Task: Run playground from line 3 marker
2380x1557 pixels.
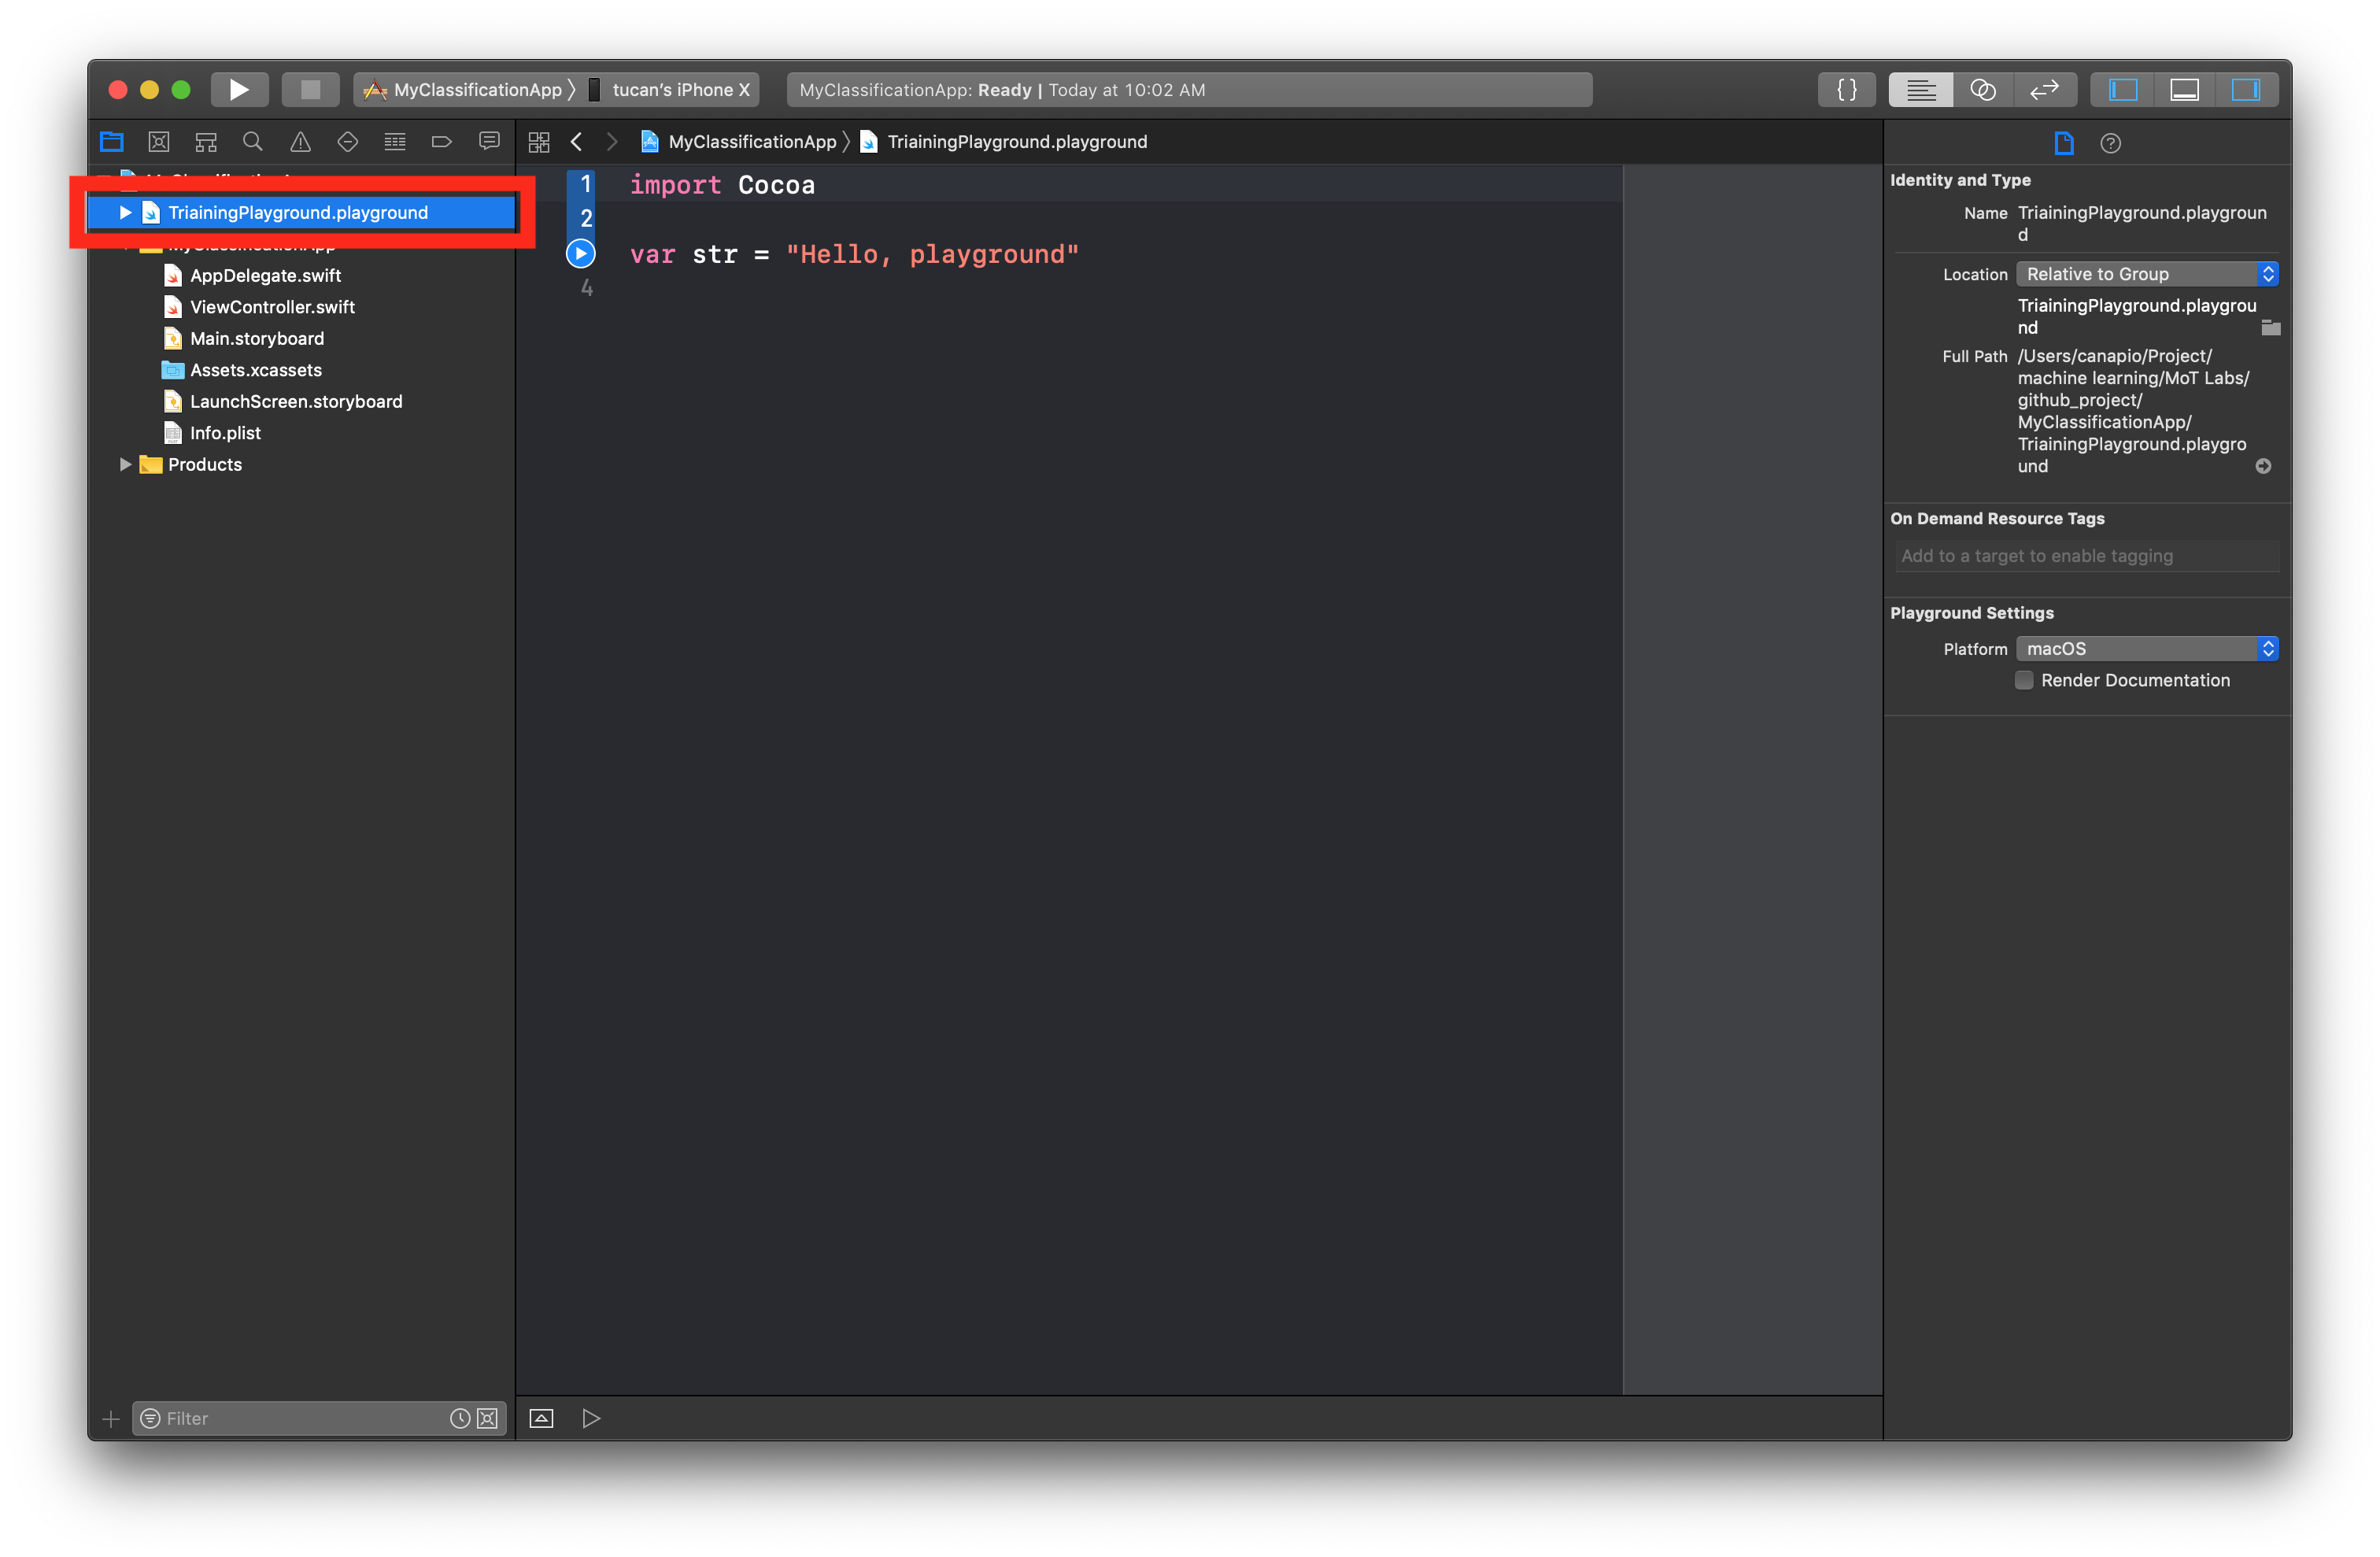Action: pos(581,254)
